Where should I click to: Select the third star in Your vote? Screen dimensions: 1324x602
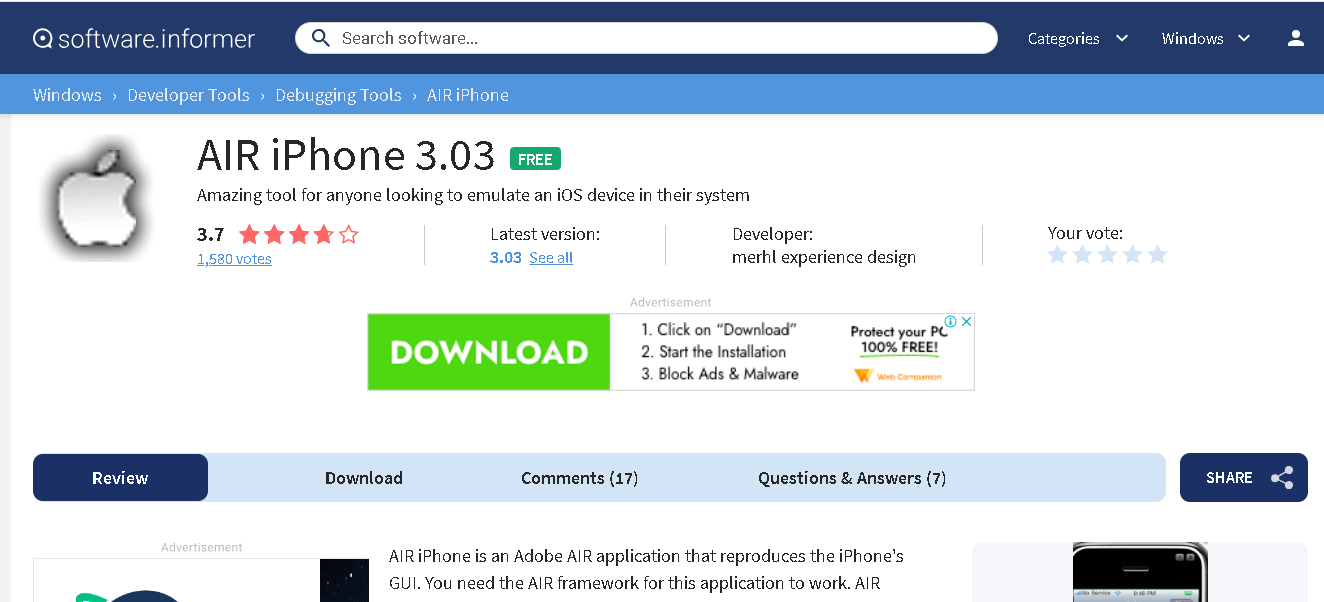coord(1107,255)
